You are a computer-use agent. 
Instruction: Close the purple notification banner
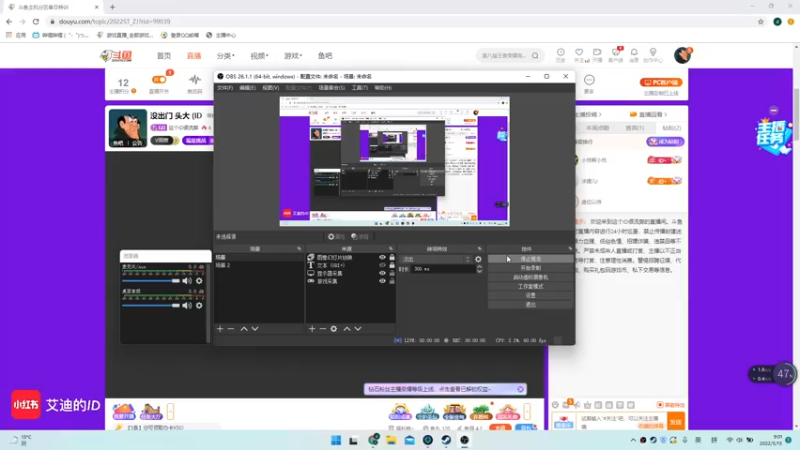pyautogui.click(x=520, y=389)
